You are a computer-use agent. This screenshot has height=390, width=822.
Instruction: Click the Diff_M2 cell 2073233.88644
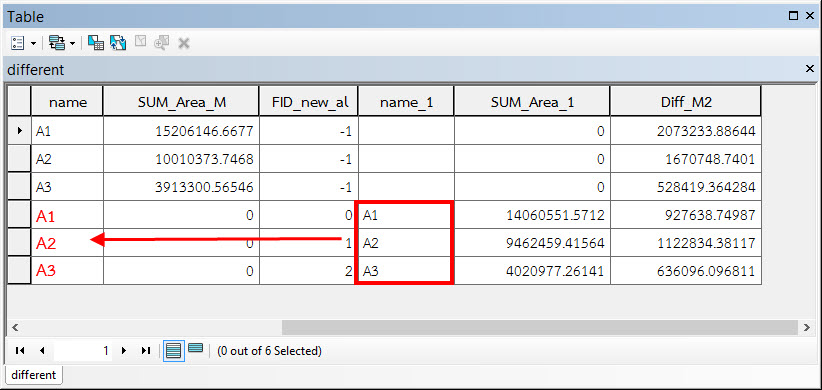point(686,131)
